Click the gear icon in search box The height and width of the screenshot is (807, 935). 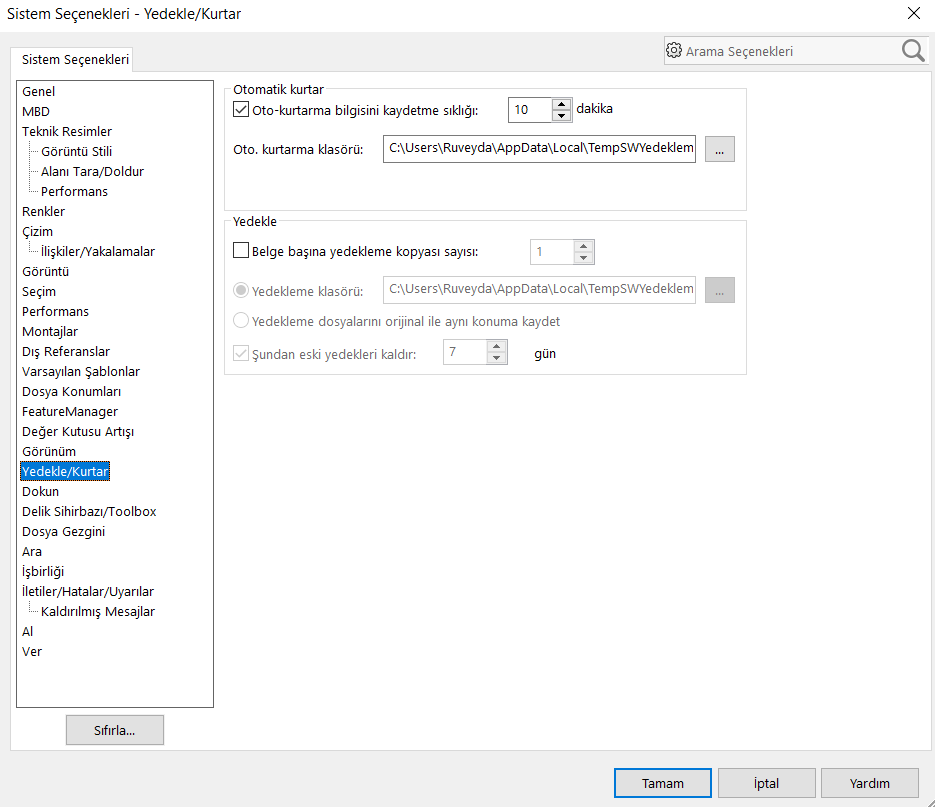pos(674,51)
